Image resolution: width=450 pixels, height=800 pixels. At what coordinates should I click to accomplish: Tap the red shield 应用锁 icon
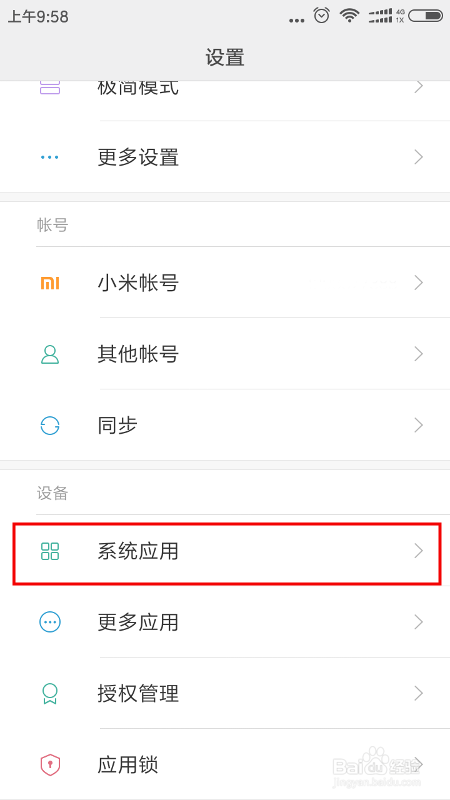[x=50, y=765]
